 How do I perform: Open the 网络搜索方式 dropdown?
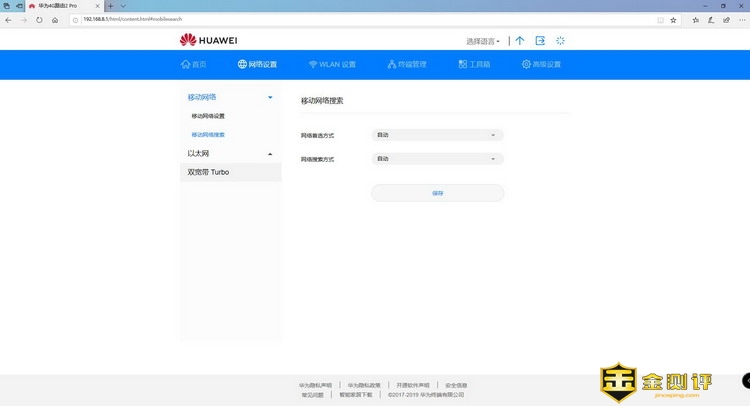[437, 158]
